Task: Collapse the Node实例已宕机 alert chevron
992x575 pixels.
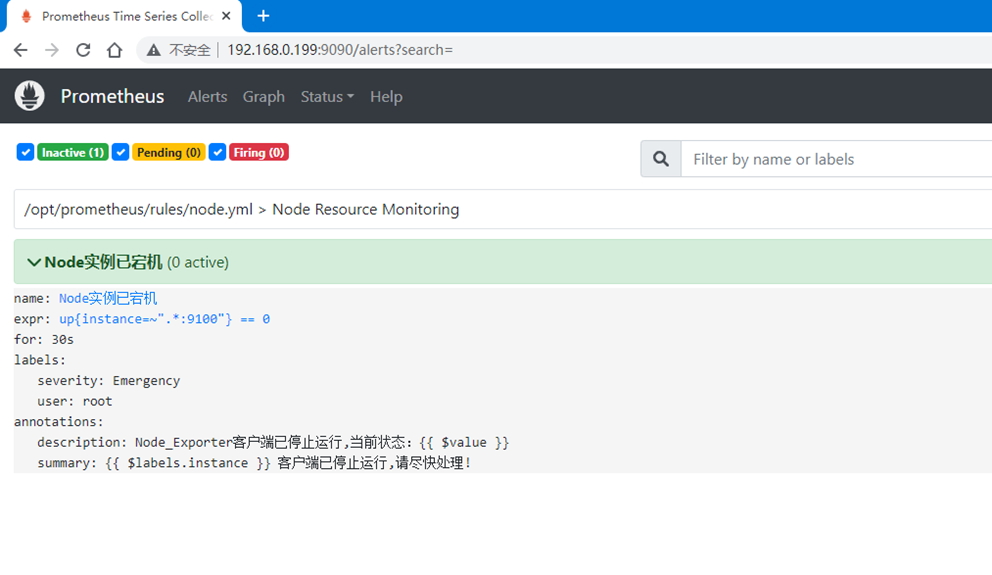Action: pyautogui.click(x=34, y=262)
